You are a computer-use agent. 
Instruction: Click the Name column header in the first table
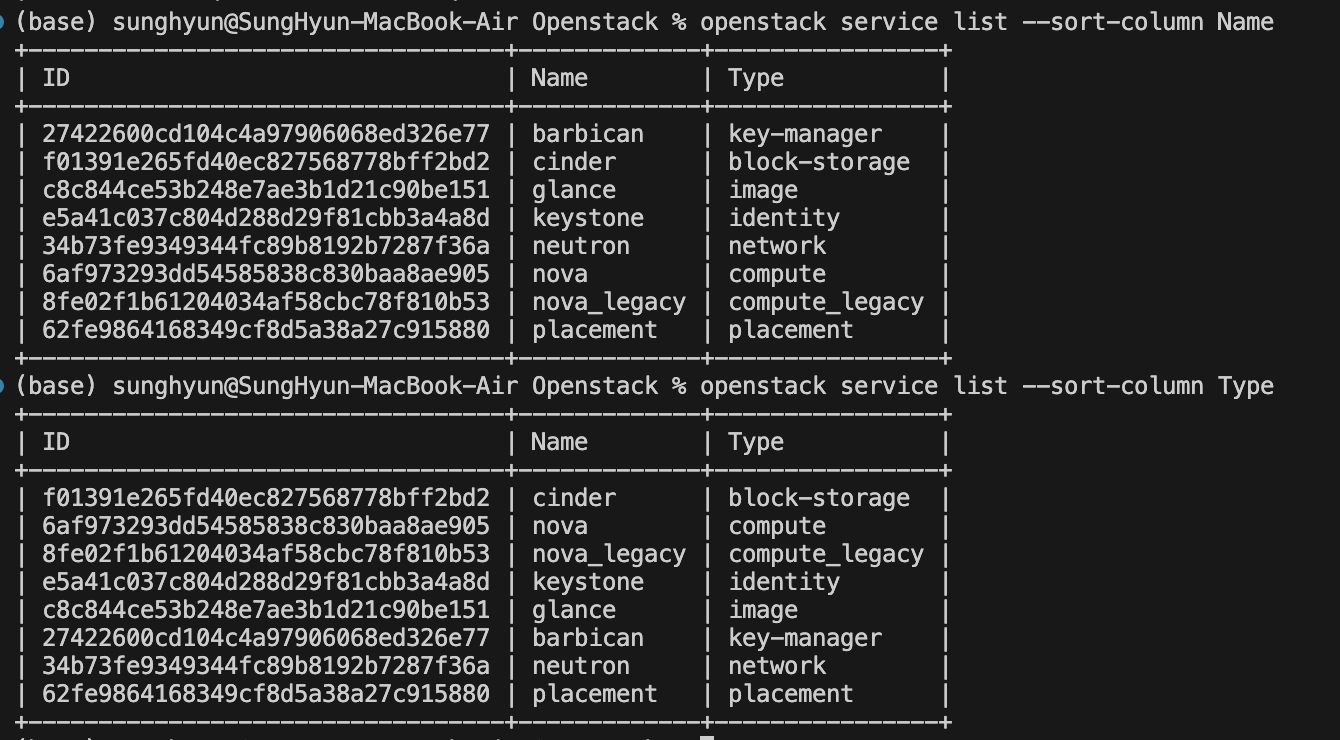pyautogui.click(x=559, y=78)
